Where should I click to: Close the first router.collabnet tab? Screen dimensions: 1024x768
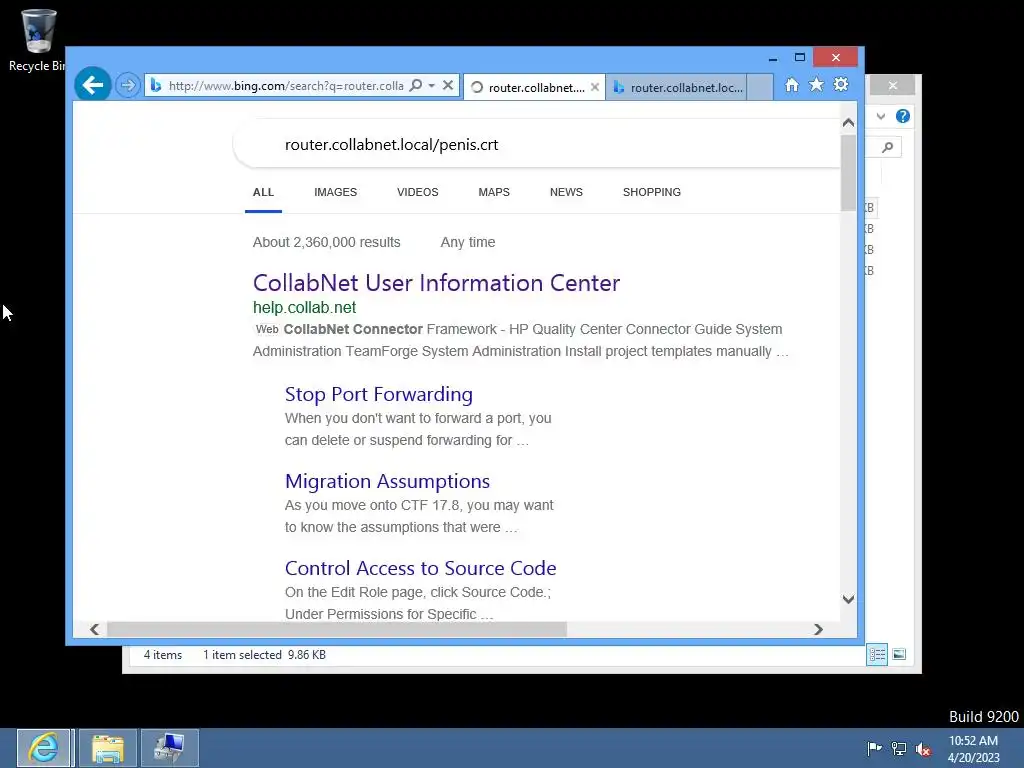[x=595, y=88]
